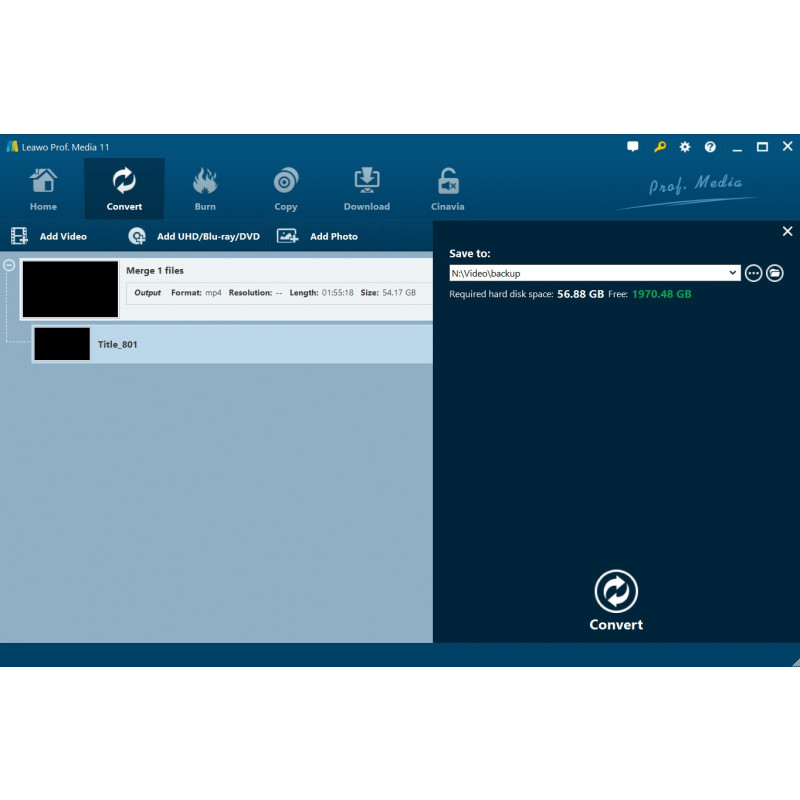Collapse the Merge 1 files group
The image size is (800, 800).
tap(9, 265)
